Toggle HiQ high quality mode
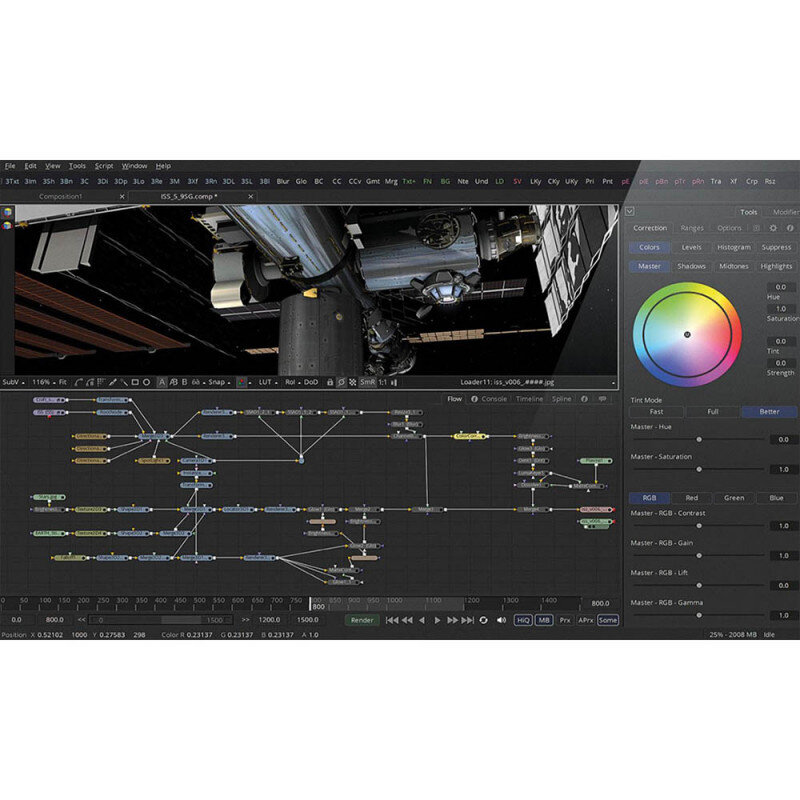800x800 pixels. pos(523,620)
